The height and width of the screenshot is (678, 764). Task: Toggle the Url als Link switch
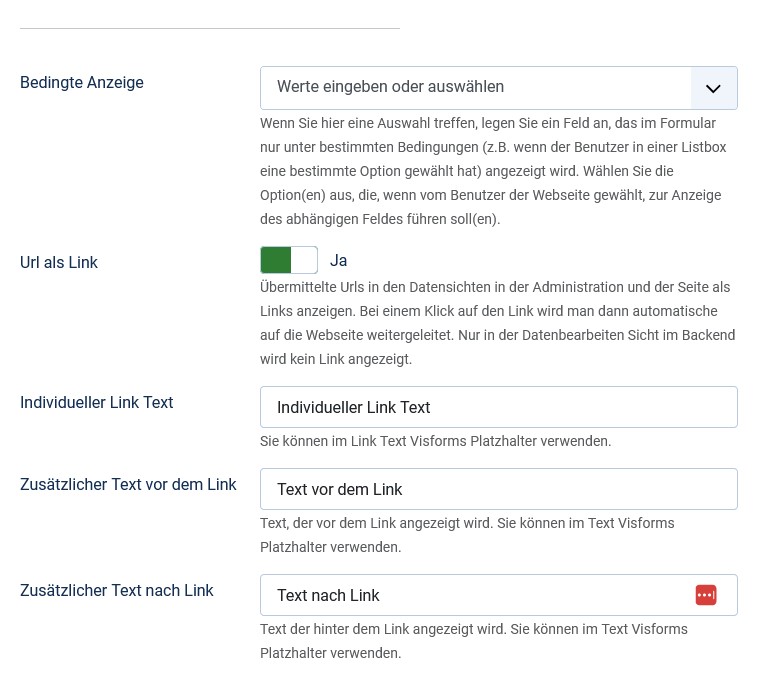point(289,260)
